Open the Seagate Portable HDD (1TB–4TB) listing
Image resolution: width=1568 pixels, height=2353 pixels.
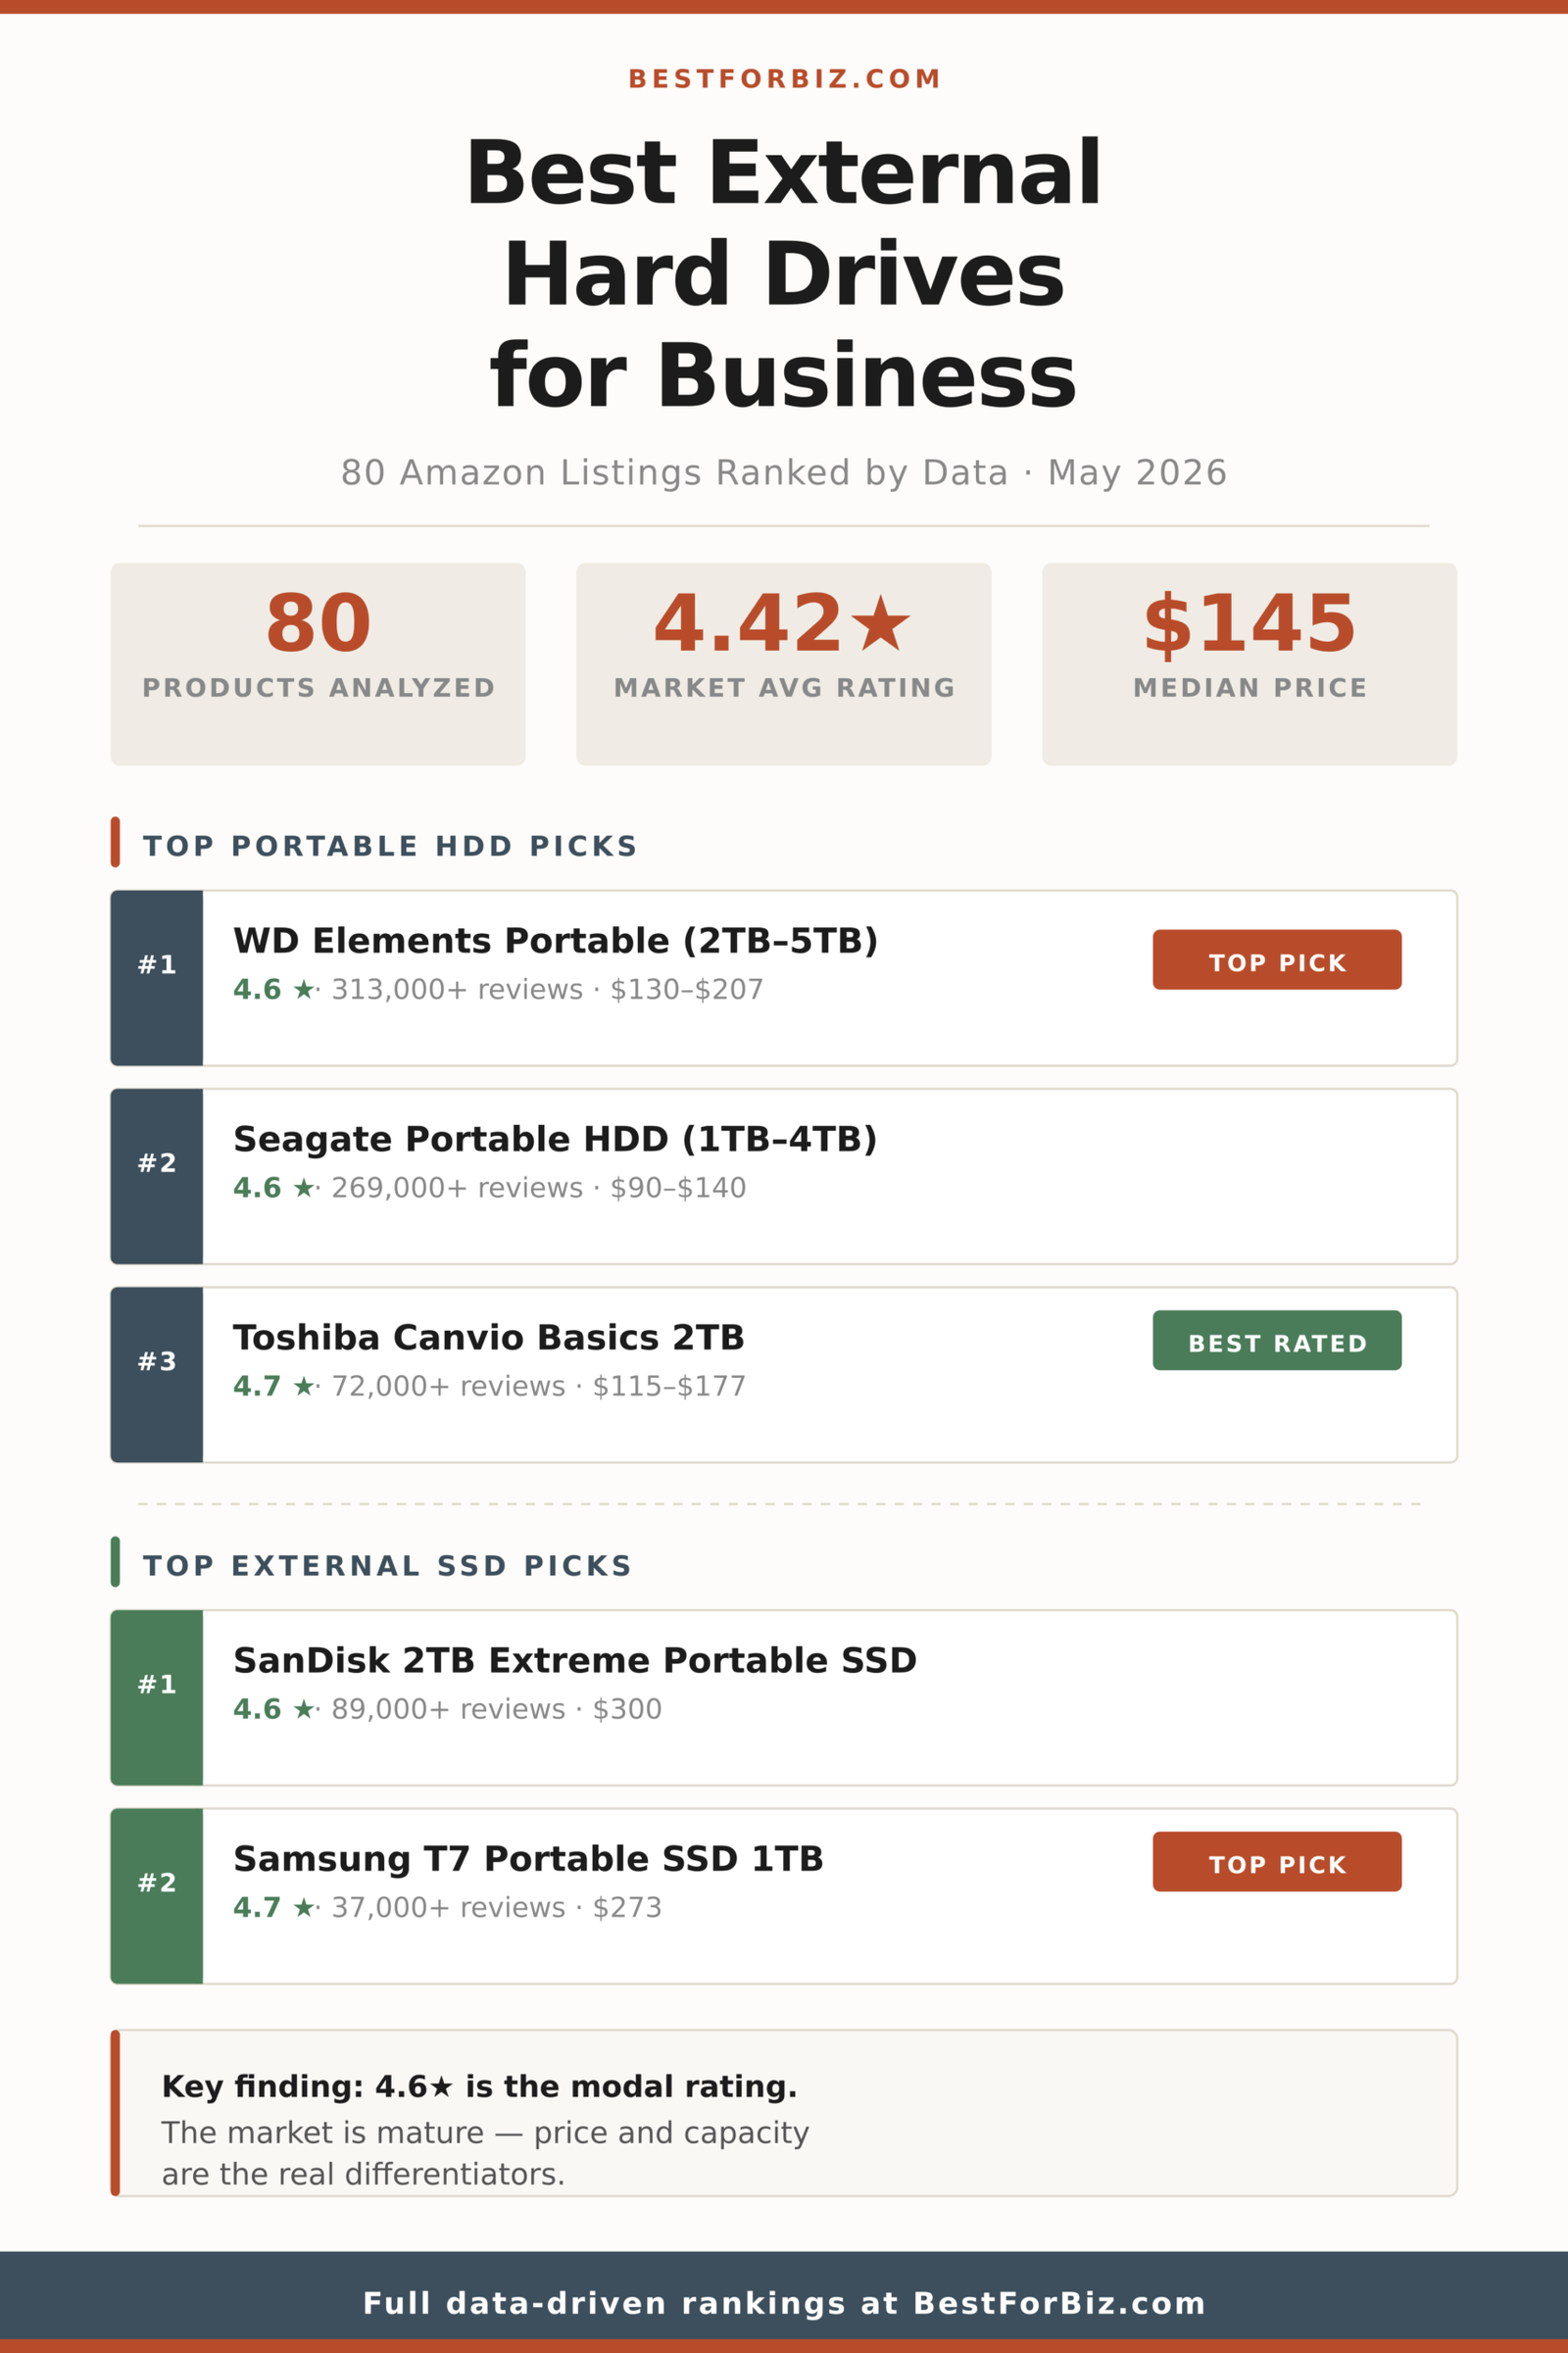[x=784, y=1176]
